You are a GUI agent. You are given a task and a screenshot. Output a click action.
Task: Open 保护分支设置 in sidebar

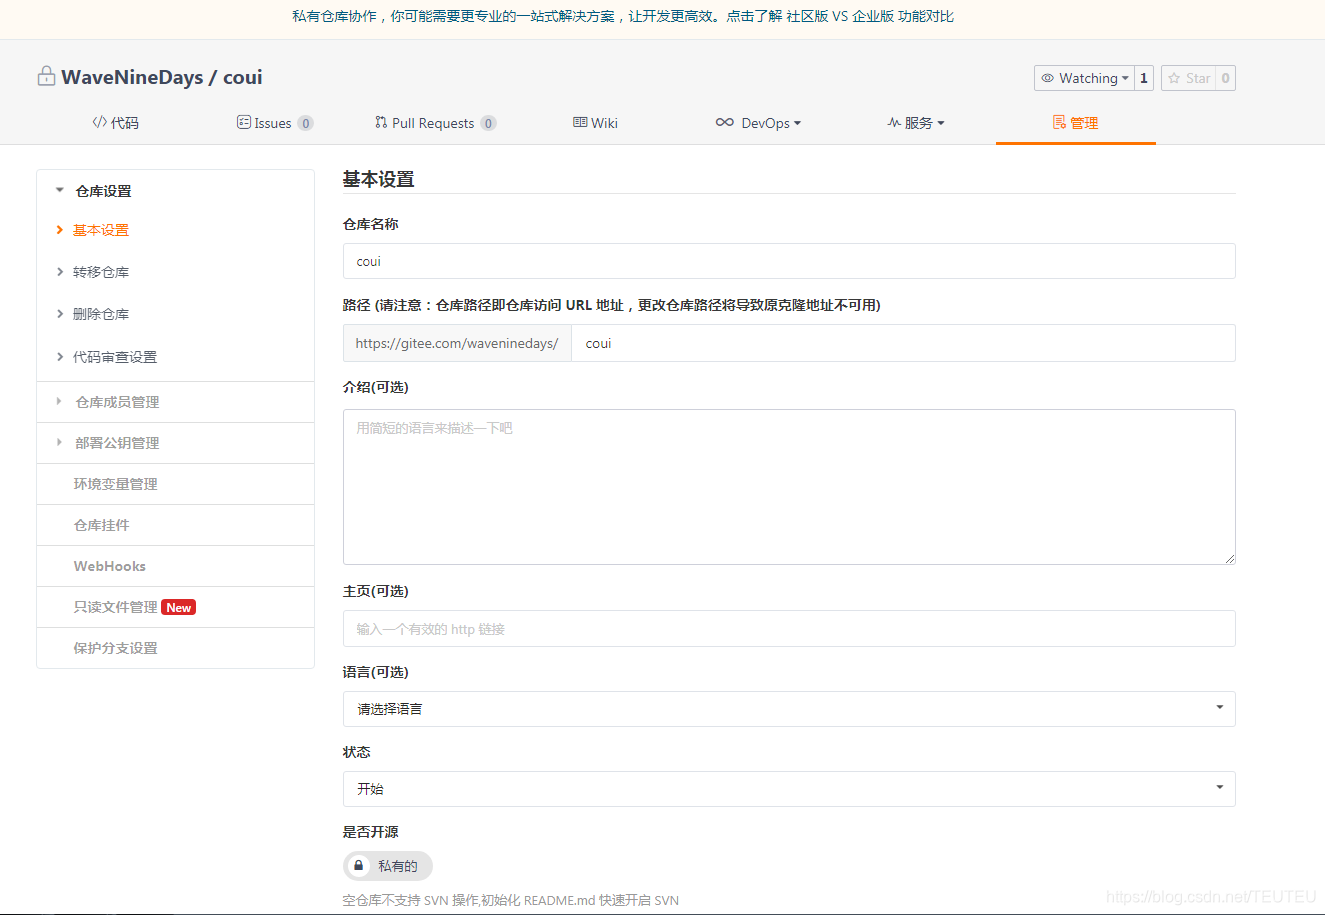pyautogui.click(x=175, y=648)
